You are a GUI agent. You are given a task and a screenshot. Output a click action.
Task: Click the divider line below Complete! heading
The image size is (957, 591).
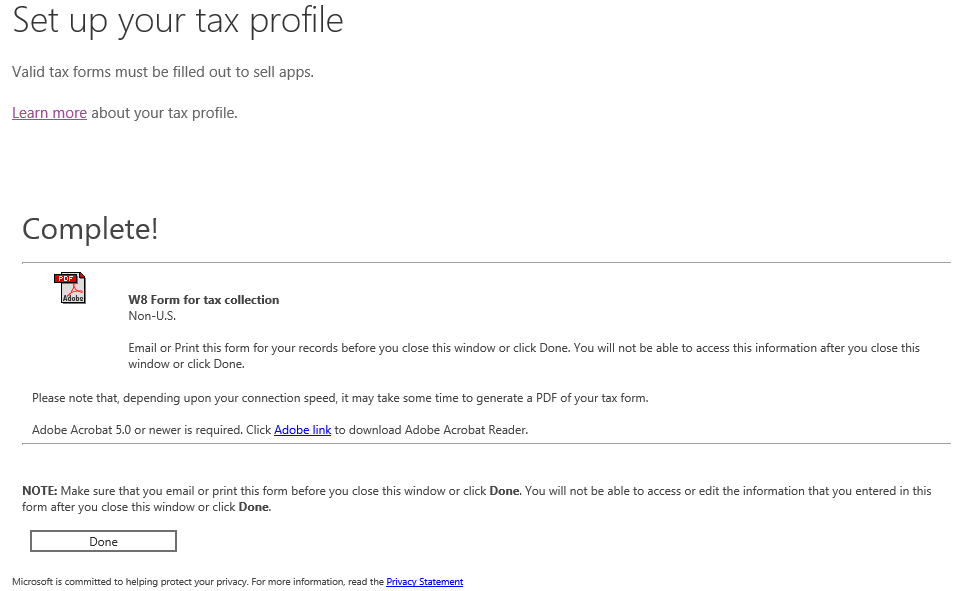(486, 263)
